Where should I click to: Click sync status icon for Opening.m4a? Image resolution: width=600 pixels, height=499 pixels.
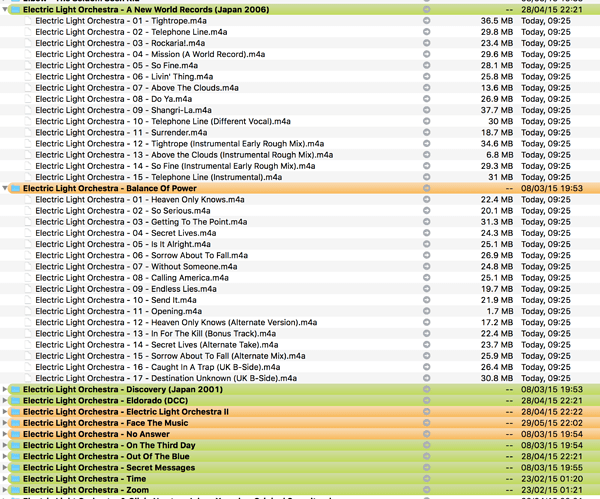(427, 311)
